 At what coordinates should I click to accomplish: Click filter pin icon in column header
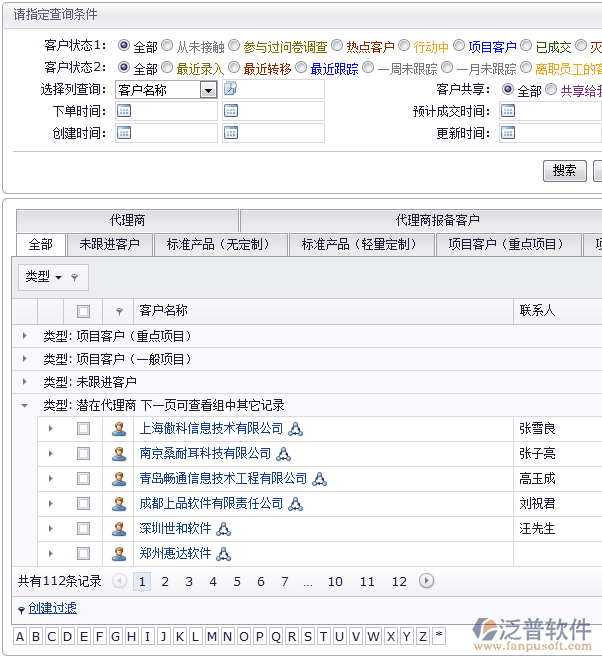pos(119,312)
